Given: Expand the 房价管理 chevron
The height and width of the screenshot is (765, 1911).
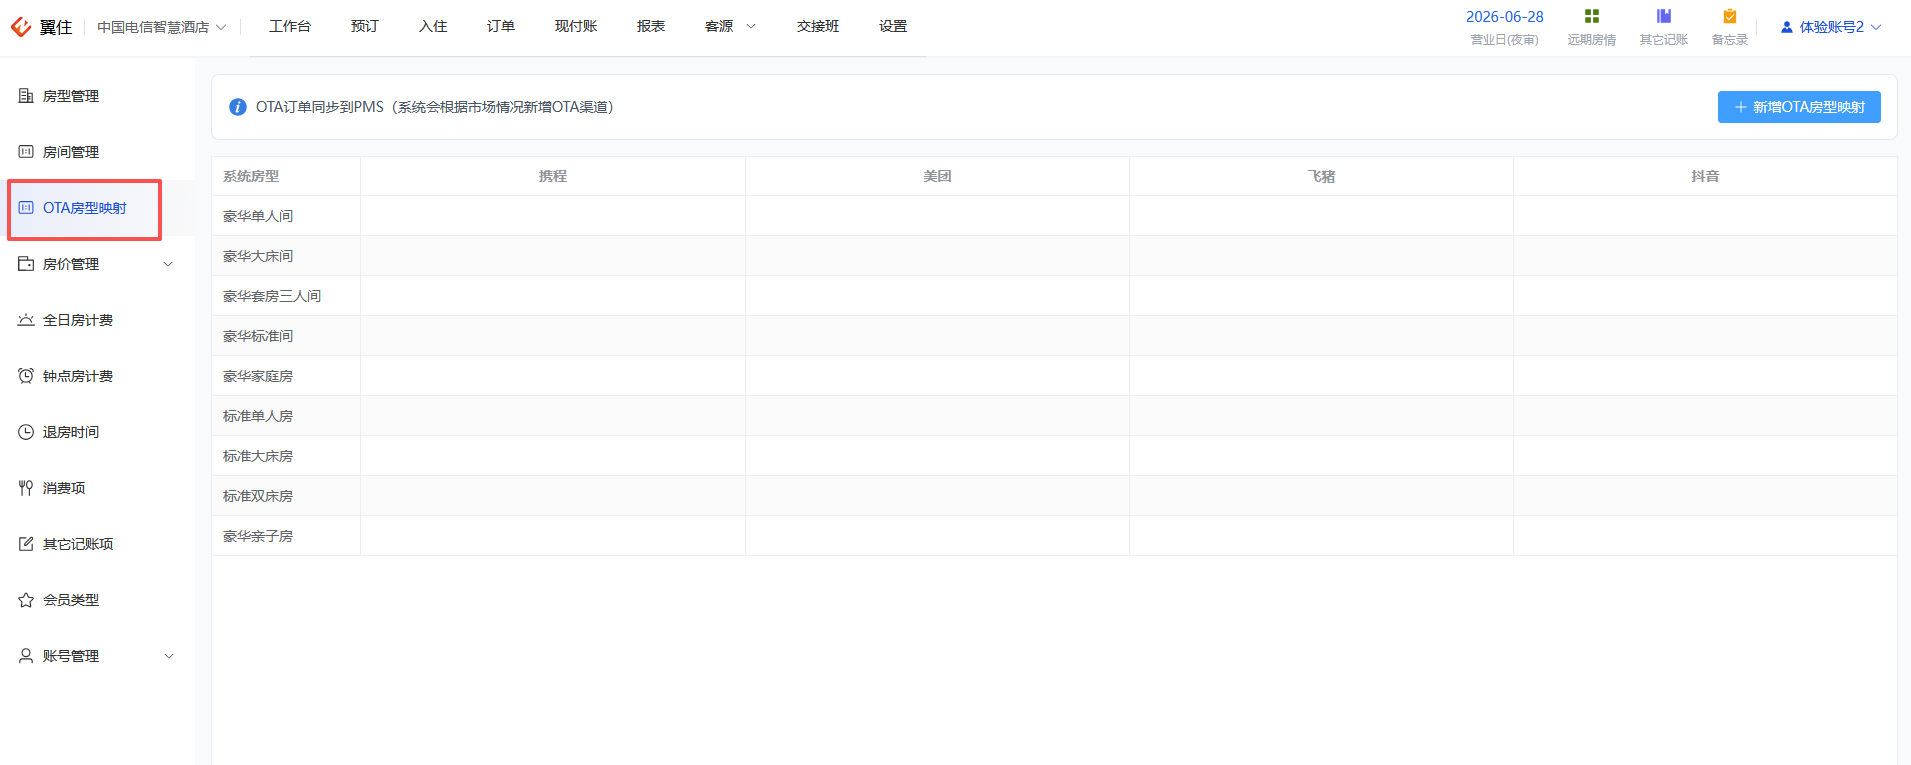Looking at the screenshot, I should coord(168,264).
